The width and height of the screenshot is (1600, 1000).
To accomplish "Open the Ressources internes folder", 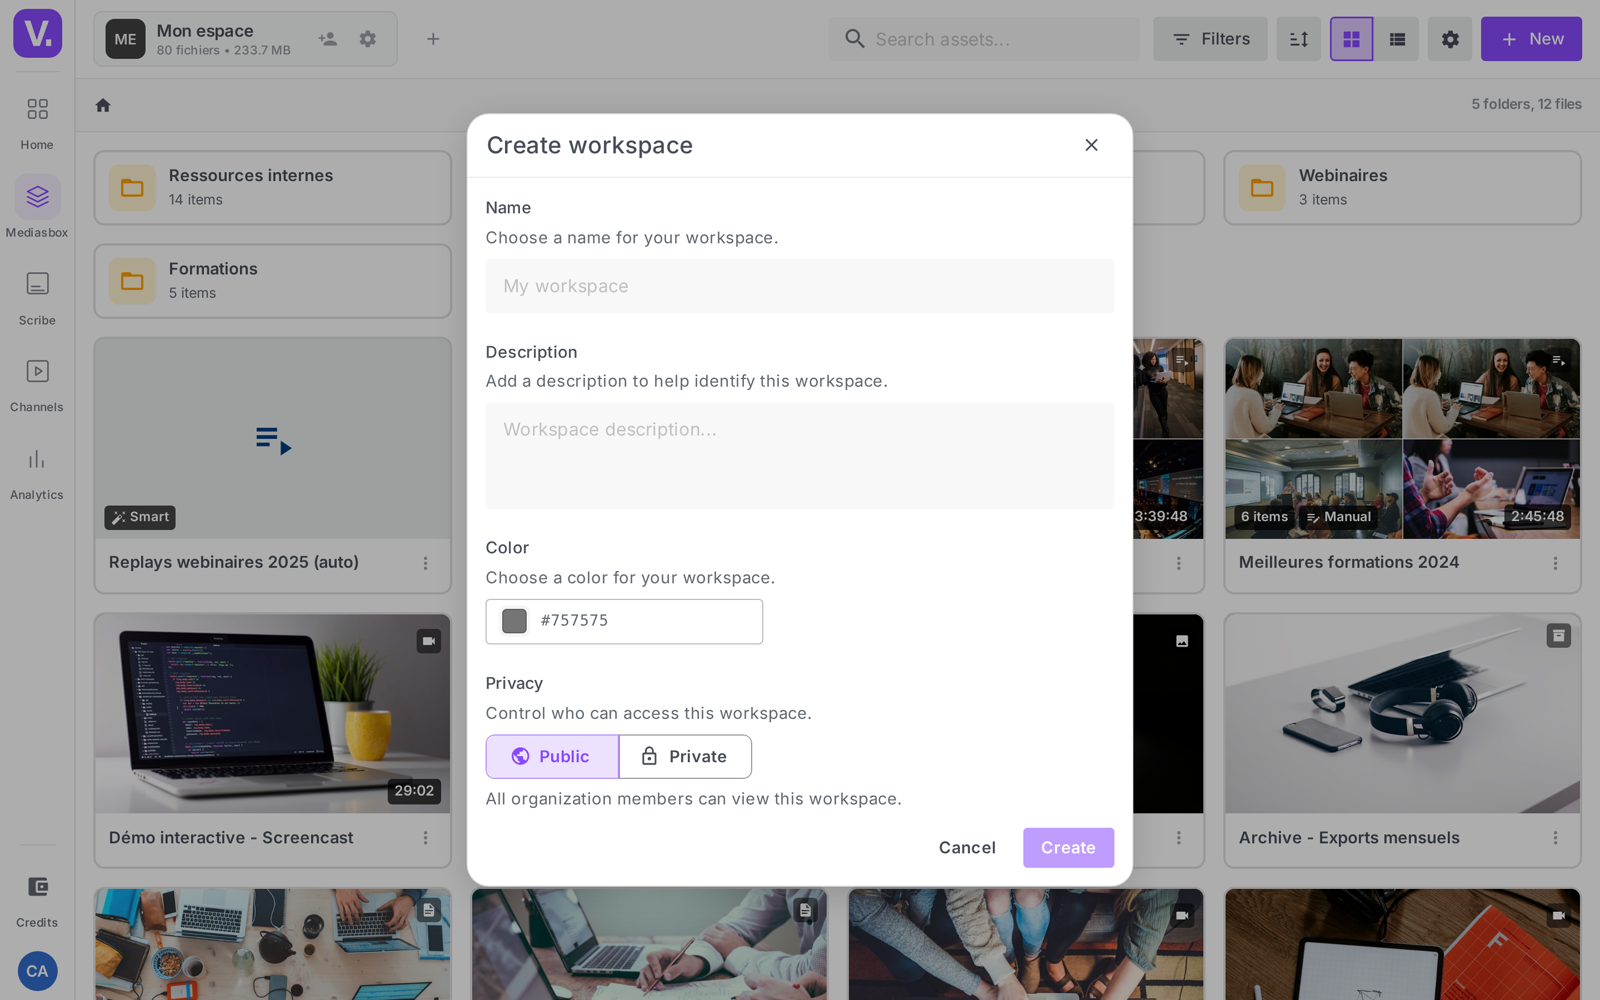I will (273, 188).
